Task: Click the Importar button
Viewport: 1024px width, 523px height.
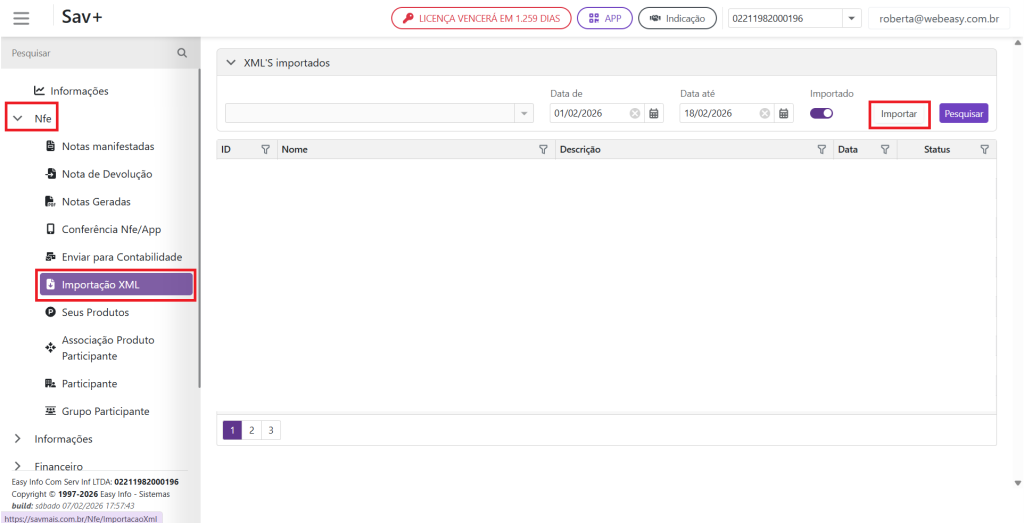Action: tap(898, 114)
